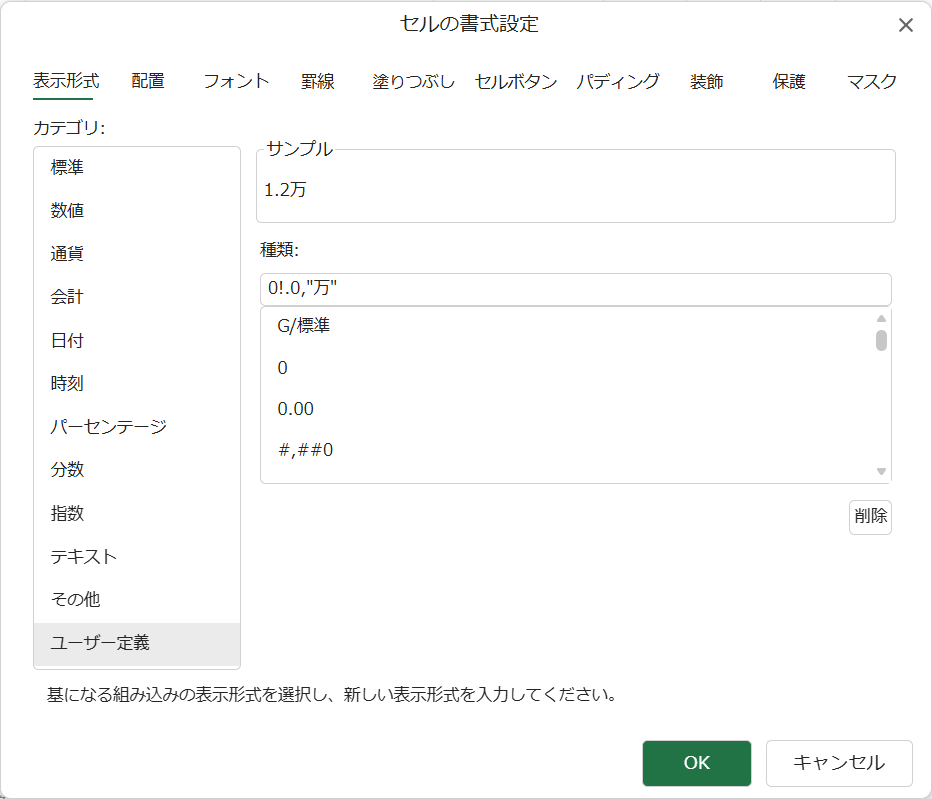Confirm with the OK button
The image size is (932, 799).
coord(697,763)
